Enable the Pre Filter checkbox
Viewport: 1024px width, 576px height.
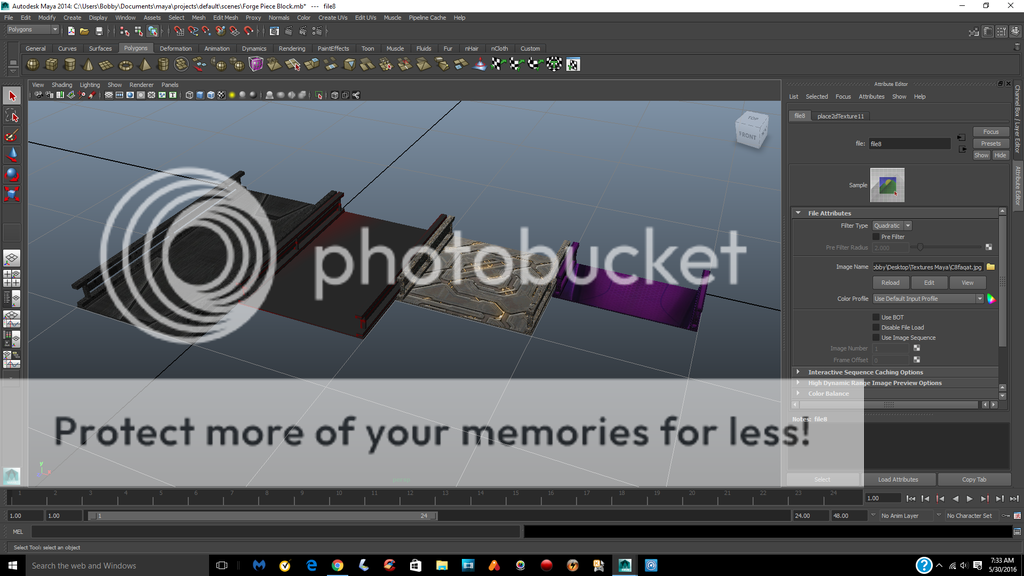coord(876,236)
